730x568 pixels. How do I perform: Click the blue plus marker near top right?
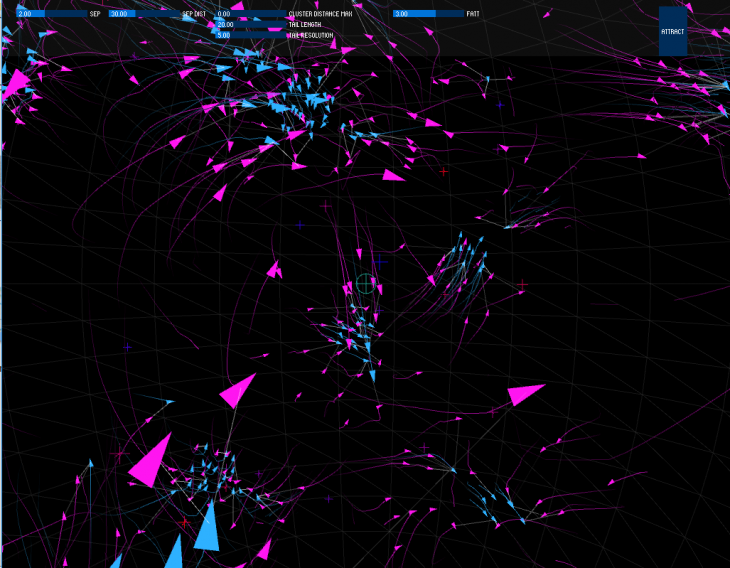(500, 103)
